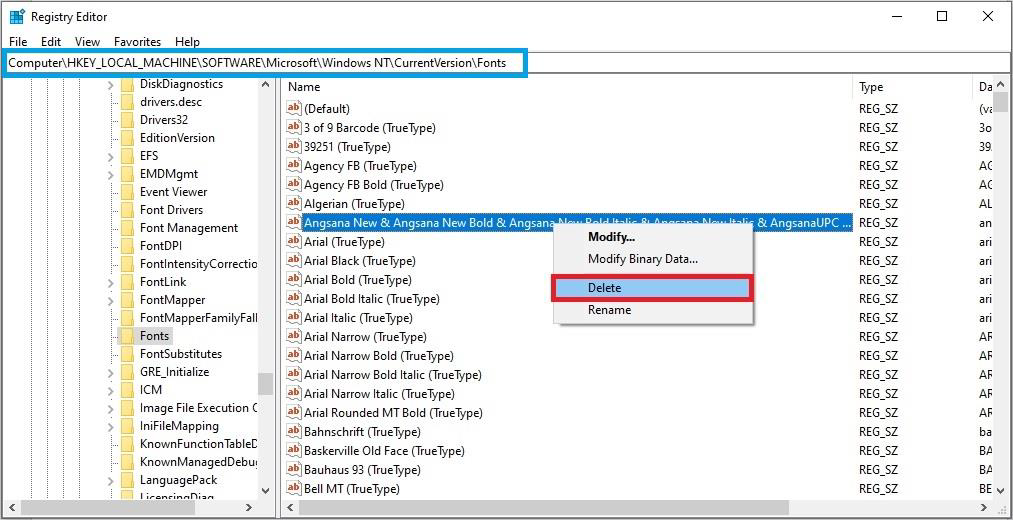Open the Edit menu
Viewport: 1013px width, 520px height.
click(51, 41)
